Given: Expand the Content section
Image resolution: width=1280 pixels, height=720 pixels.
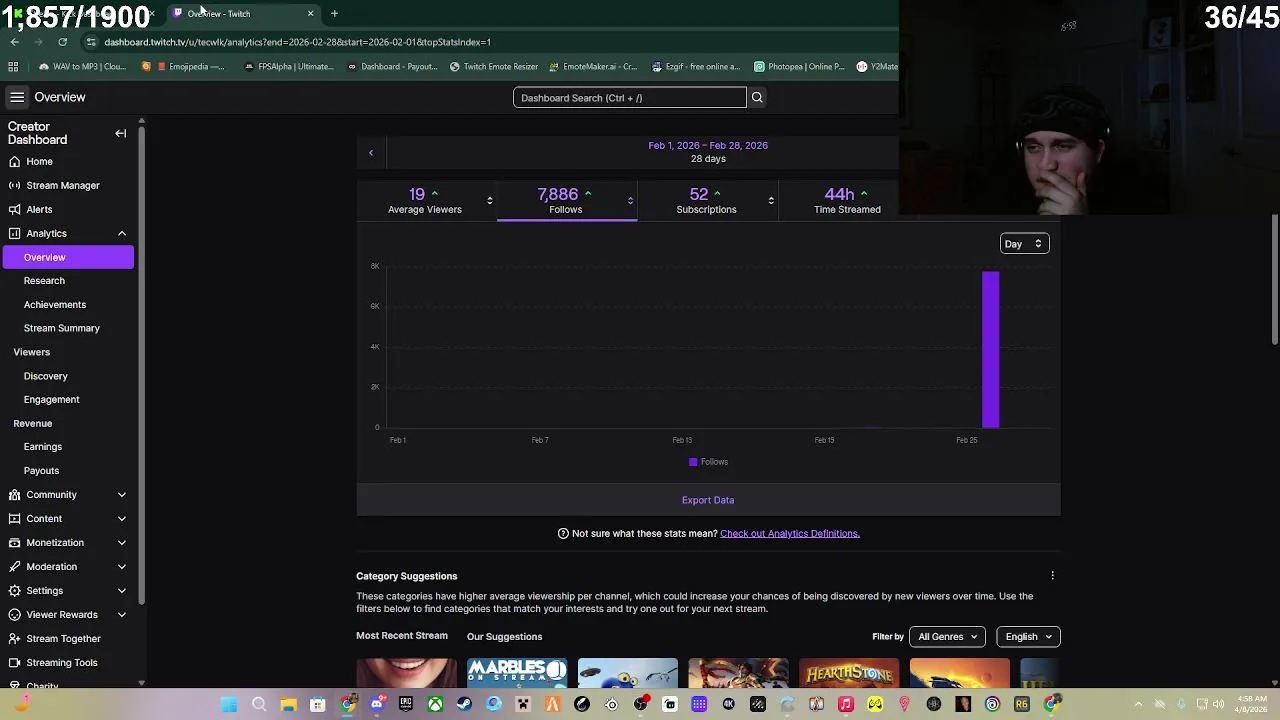Looking at the screenshot, I should pos(122,519).
